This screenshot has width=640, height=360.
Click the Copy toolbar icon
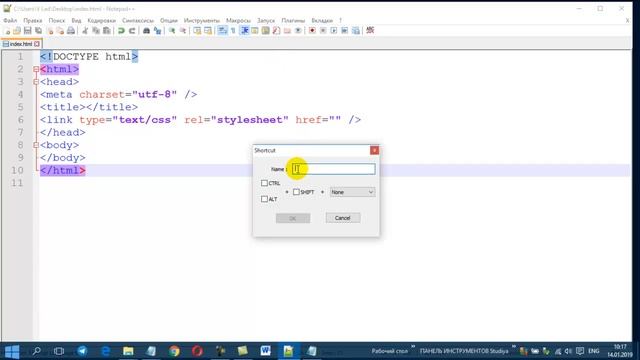click(x=96, y=31)
